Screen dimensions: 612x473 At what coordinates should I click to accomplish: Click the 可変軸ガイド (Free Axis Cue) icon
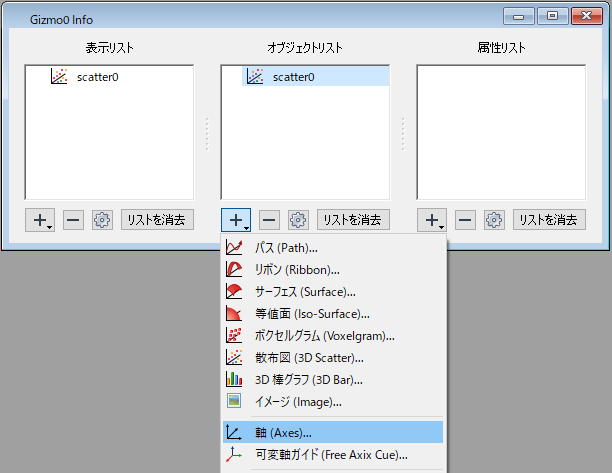point(234,455)
